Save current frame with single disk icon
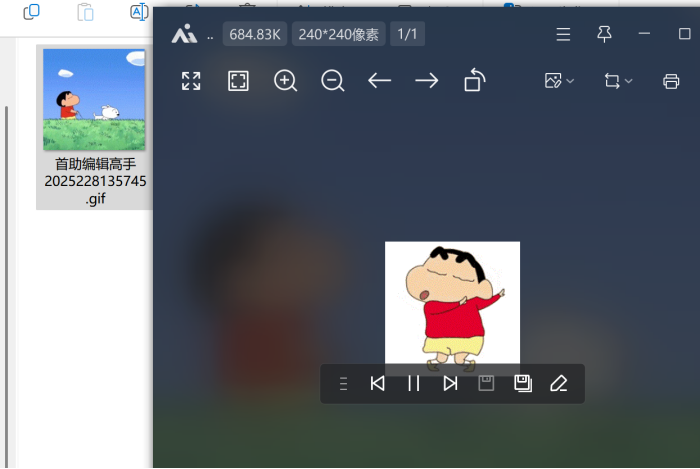Image resolution: width=700 pixels, height=469 pixels. (486, 383)
